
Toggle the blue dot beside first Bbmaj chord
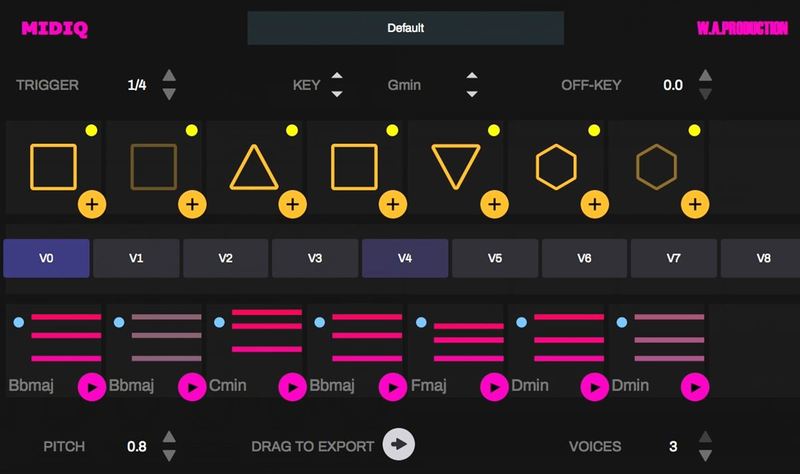20,322
